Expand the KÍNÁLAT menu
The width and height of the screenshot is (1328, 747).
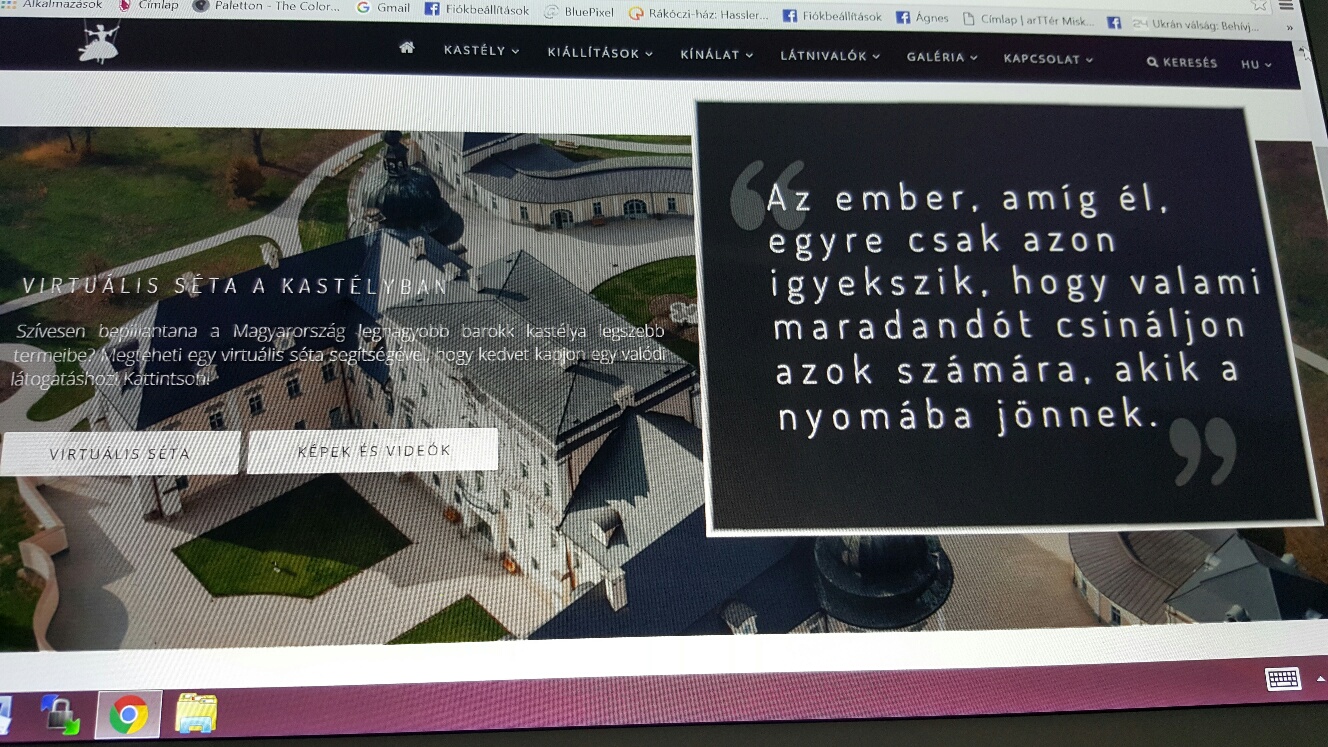click(717, 55)
